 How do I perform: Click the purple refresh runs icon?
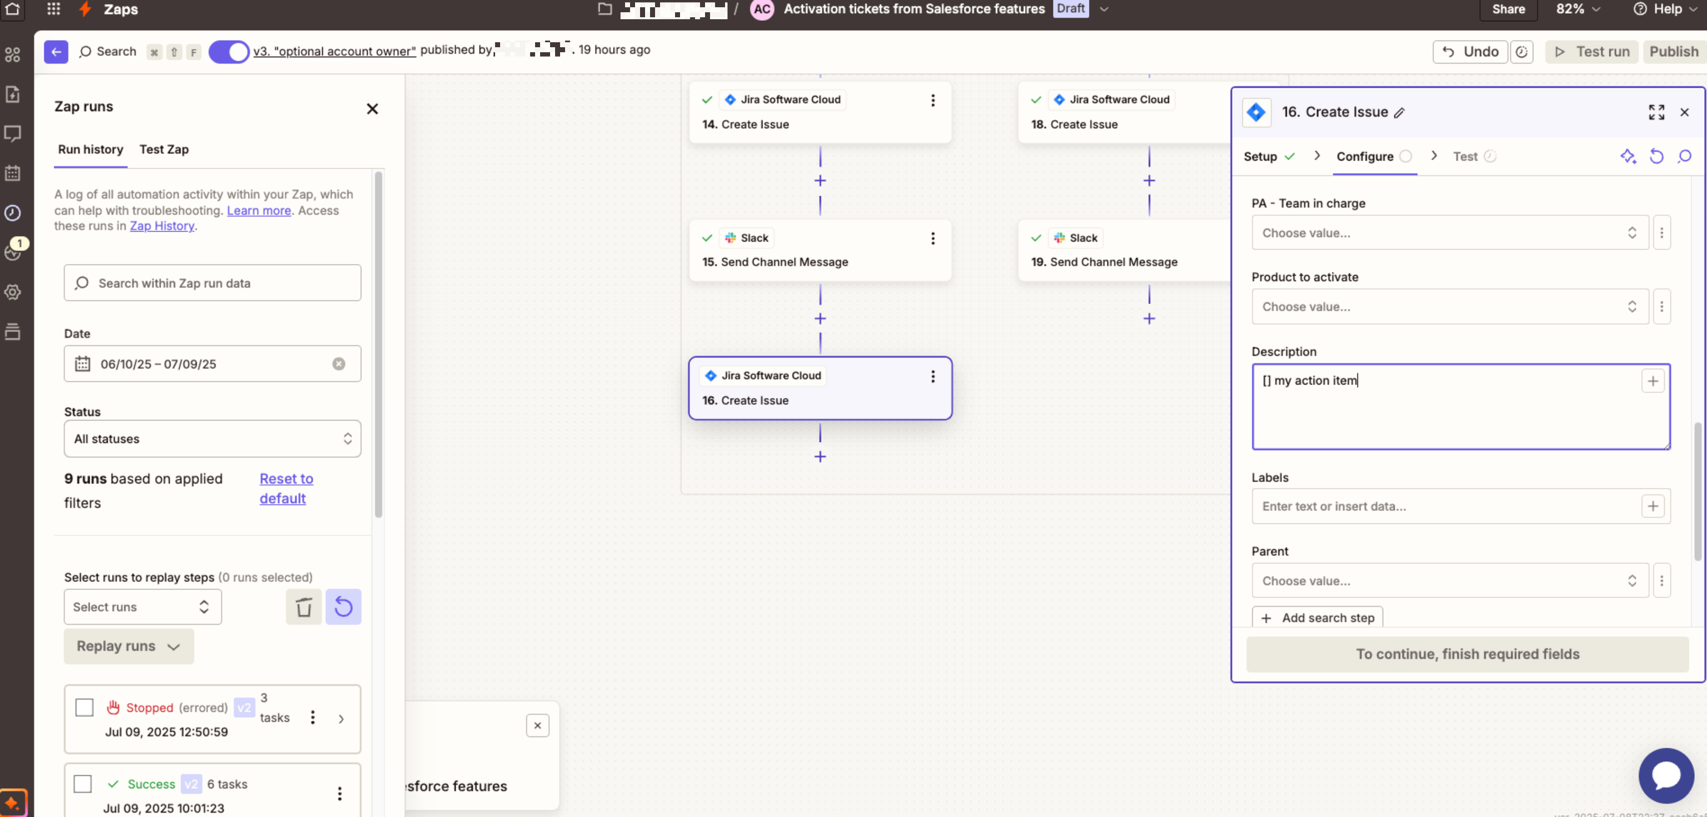tap(343, 607)
